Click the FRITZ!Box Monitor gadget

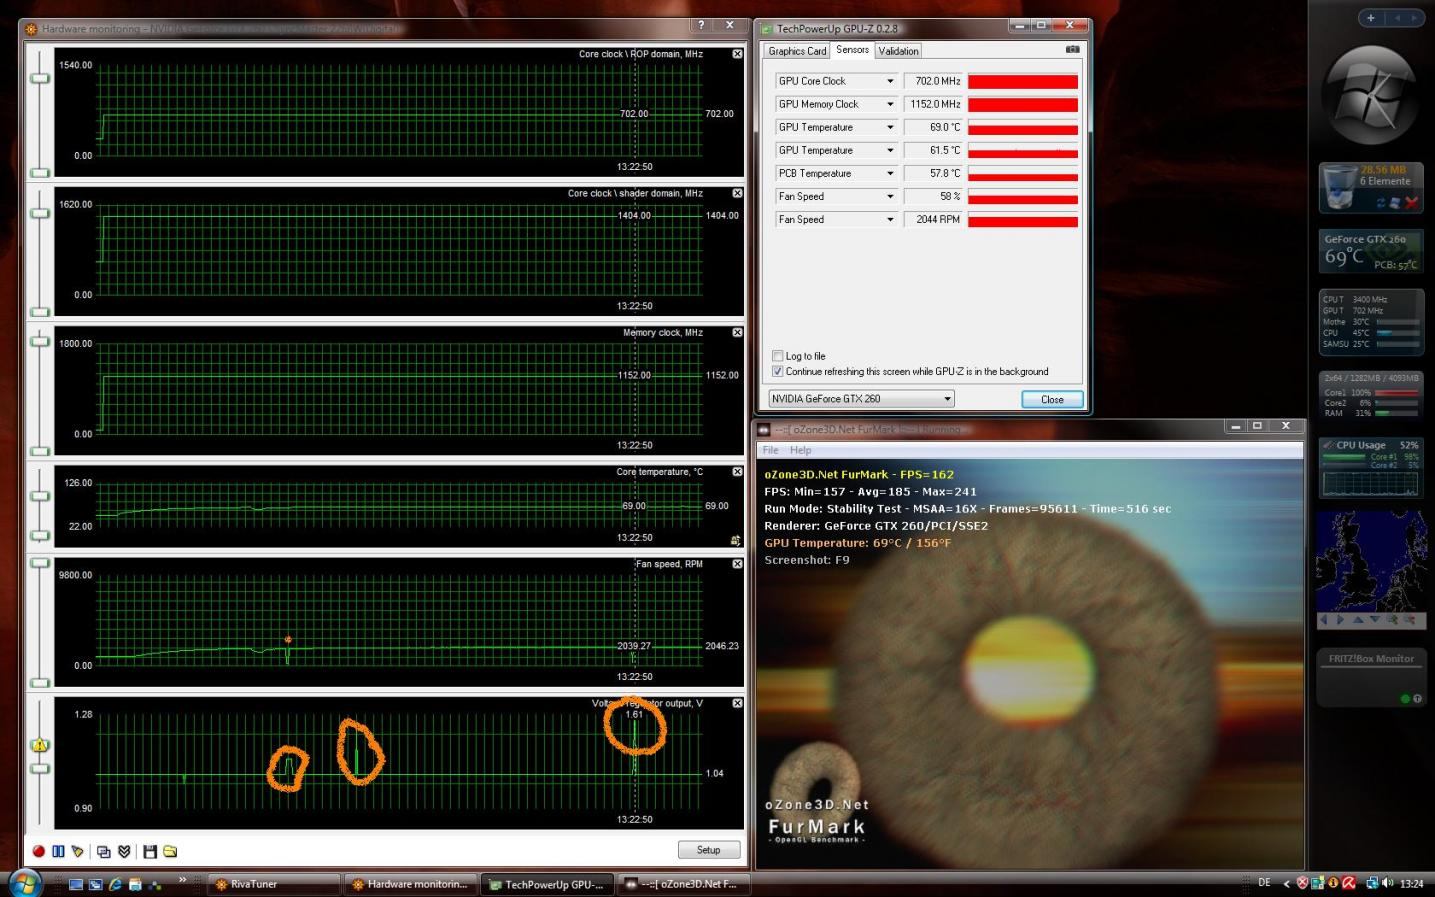[x=1370, y=678]
